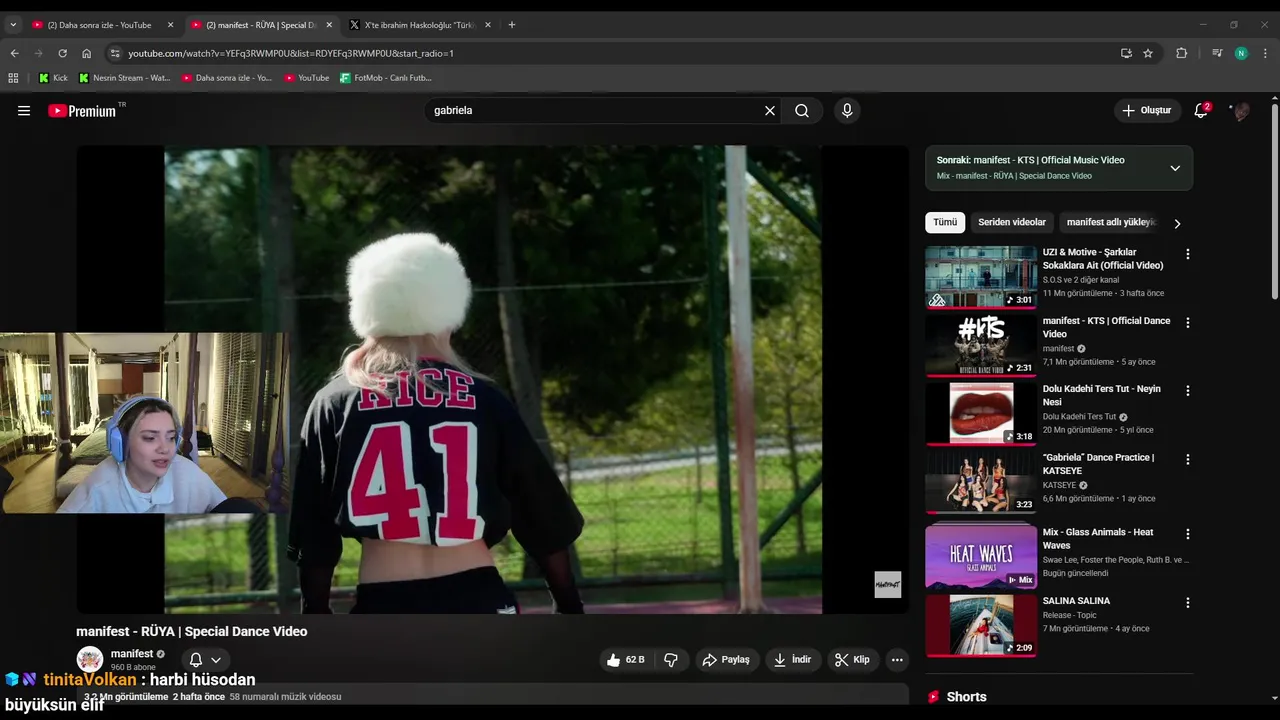Viewport: 1280px width, 720px height.
Task: Open the YouTube hamburger guide menu
Action: (x=24, y=111)
